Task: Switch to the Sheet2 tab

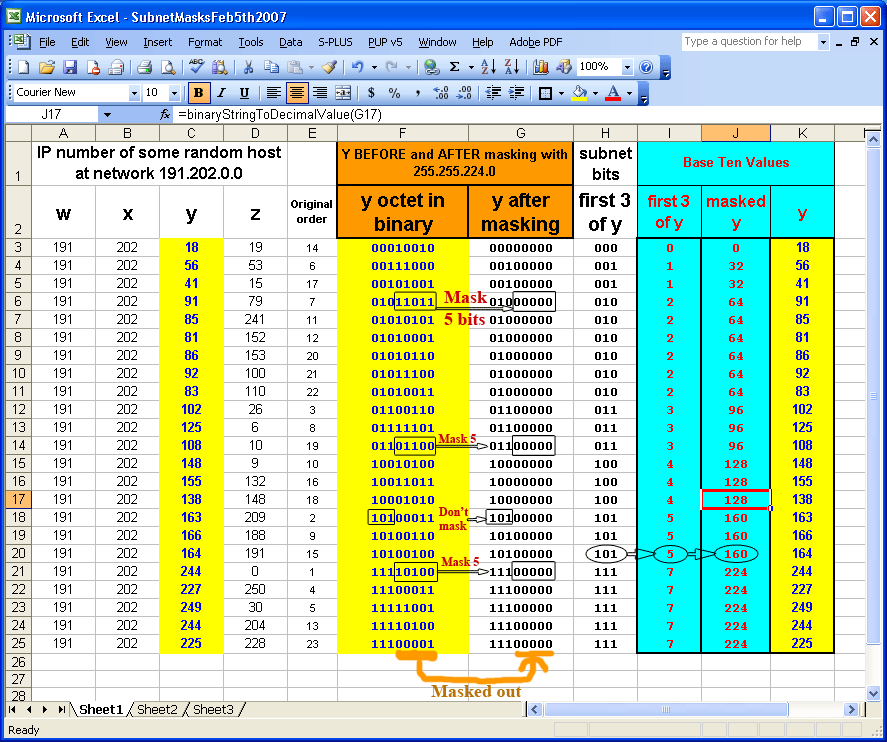Action: pos(157,709)
